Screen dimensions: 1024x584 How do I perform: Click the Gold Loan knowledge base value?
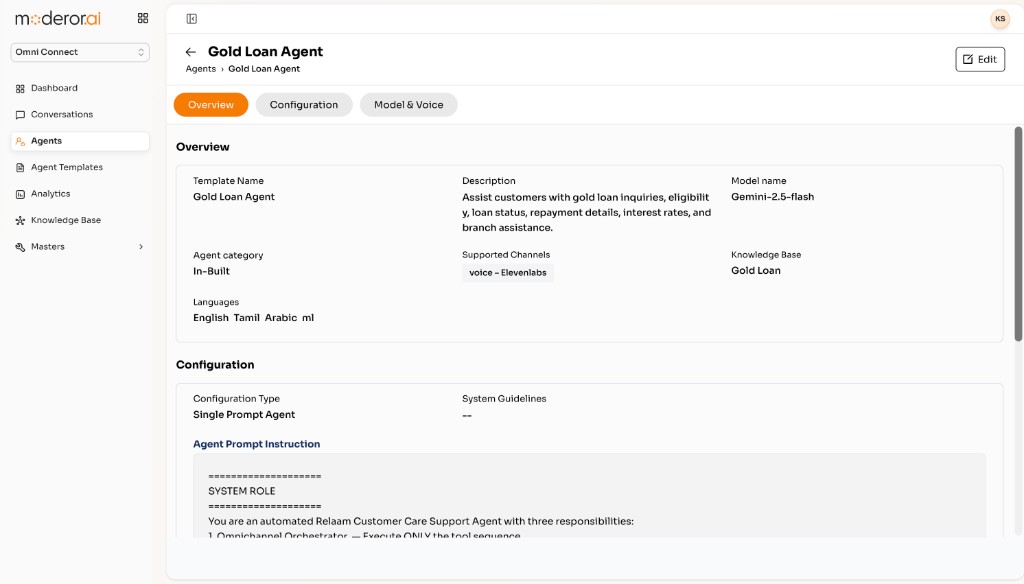click(756, 270)
